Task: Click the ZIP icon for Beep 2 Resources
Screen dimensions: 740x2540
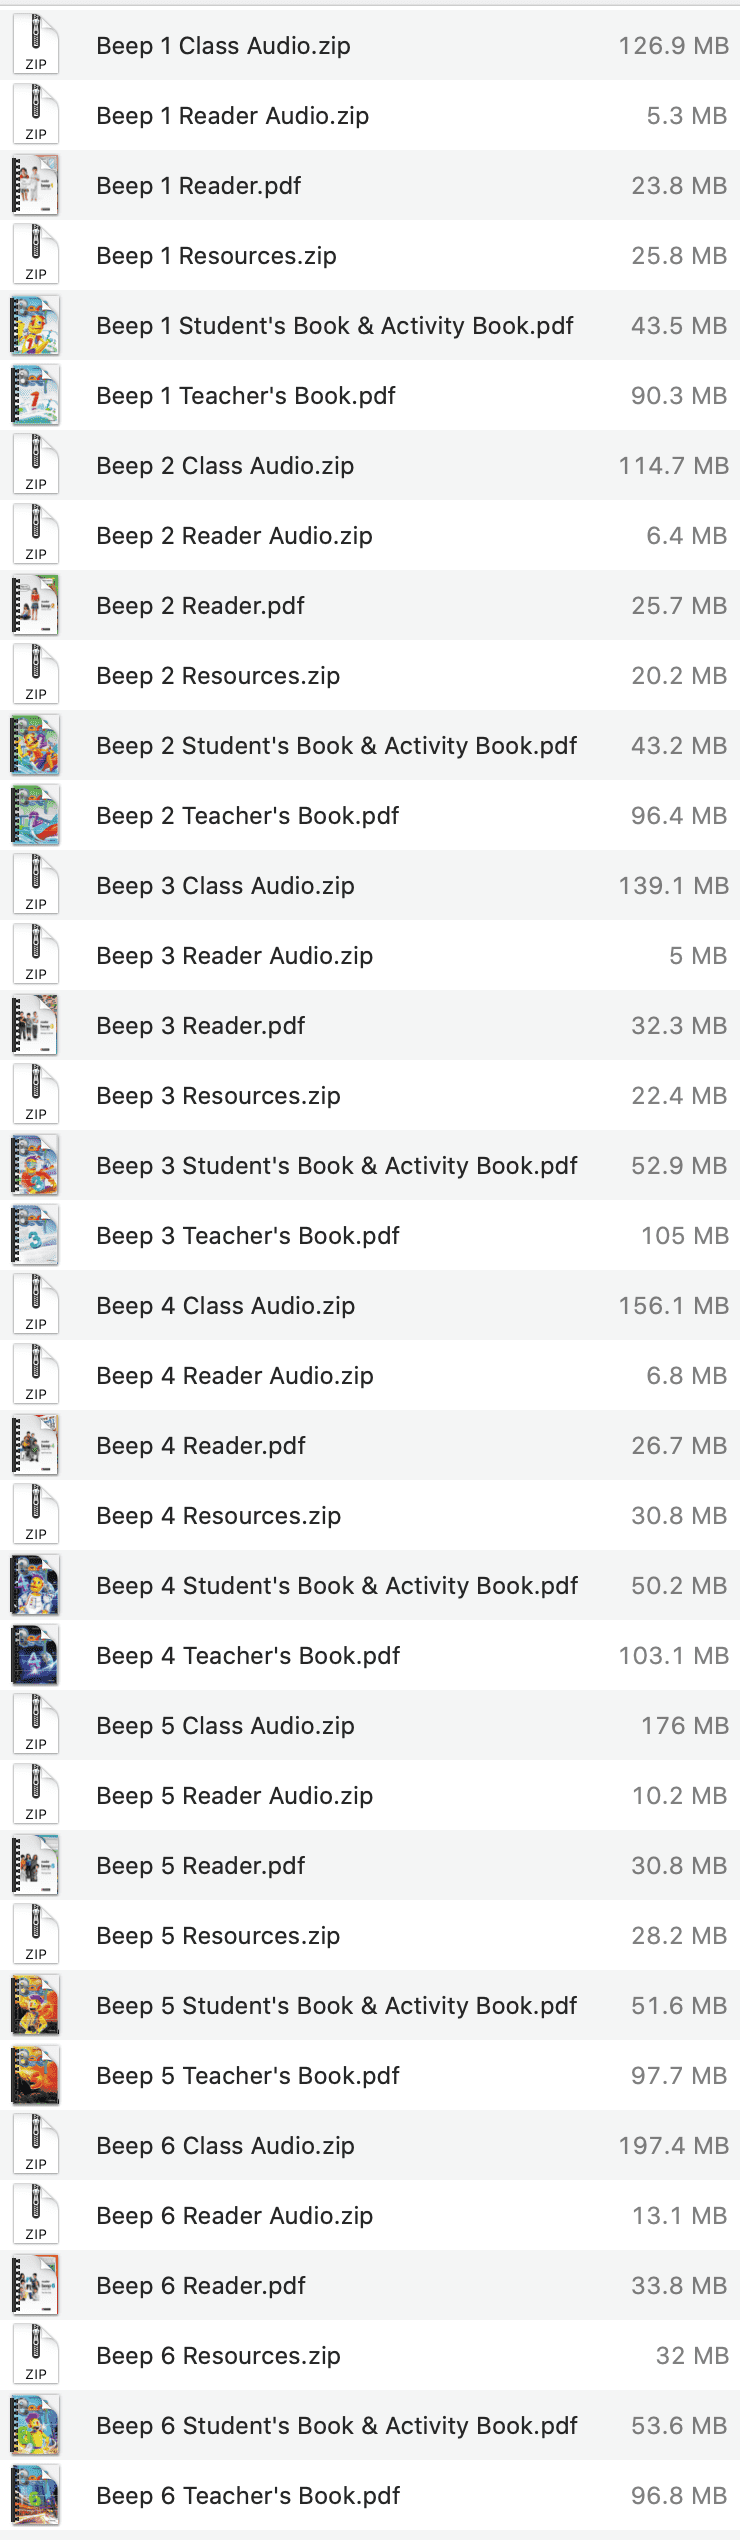Action: [36, 675]
